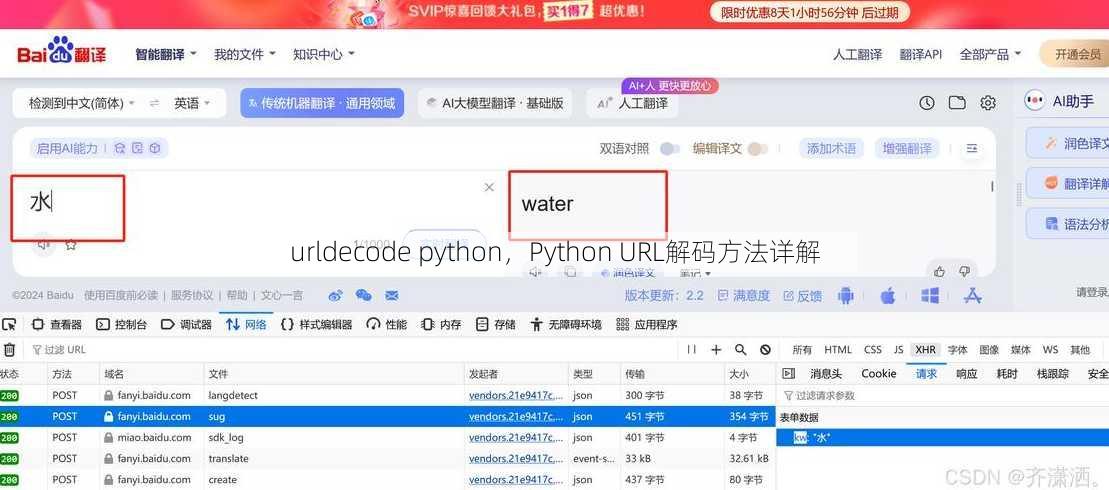The image size is (1109, 490).
Task: Click 添加术语 button
Action: coord(832,148)
